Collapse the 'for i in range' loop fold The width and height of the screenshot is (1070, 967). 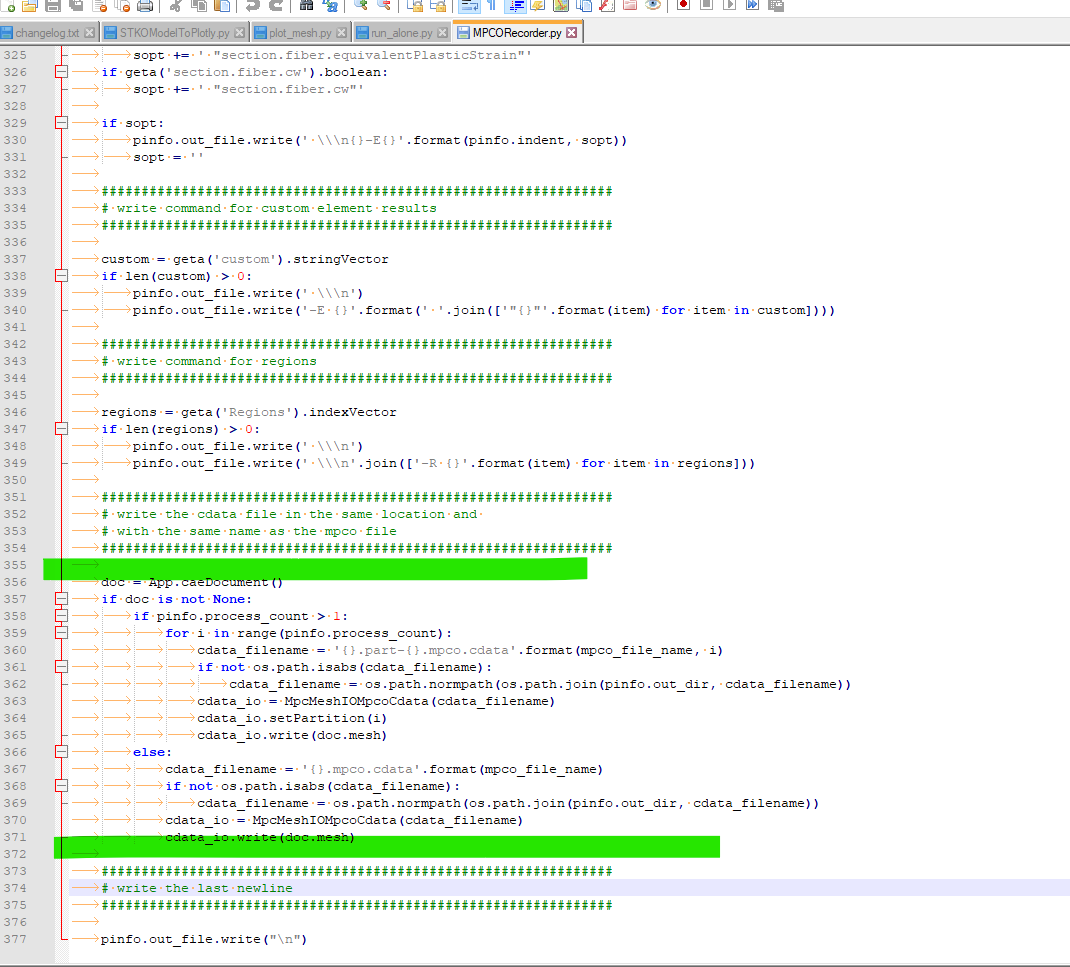click(x=61, y=633)
